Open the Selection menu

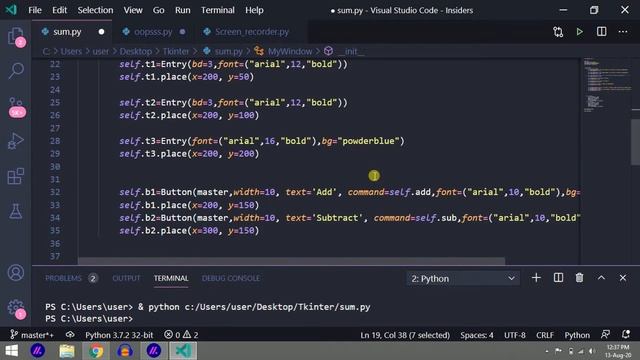point(95,10)
